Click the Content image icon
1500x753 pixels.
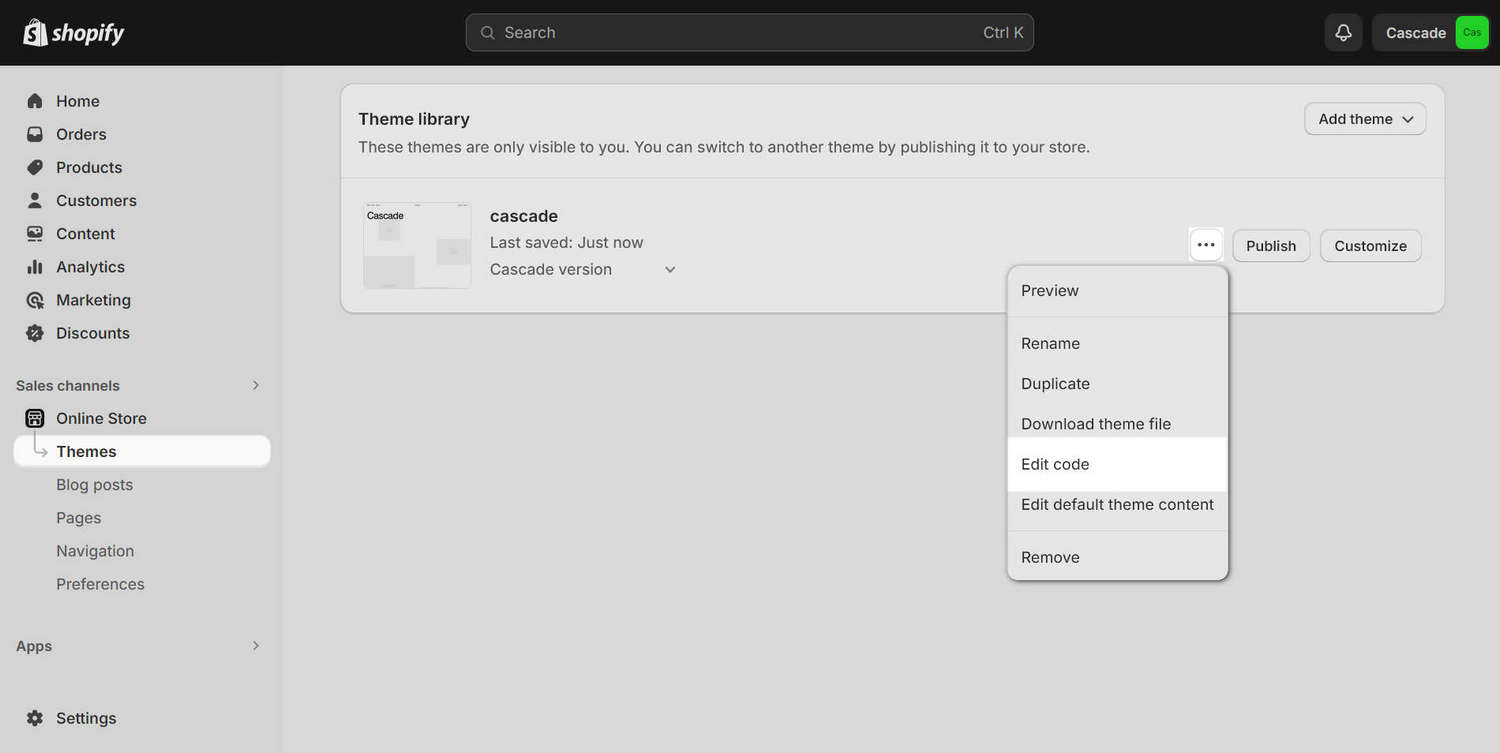click(35, 233)
